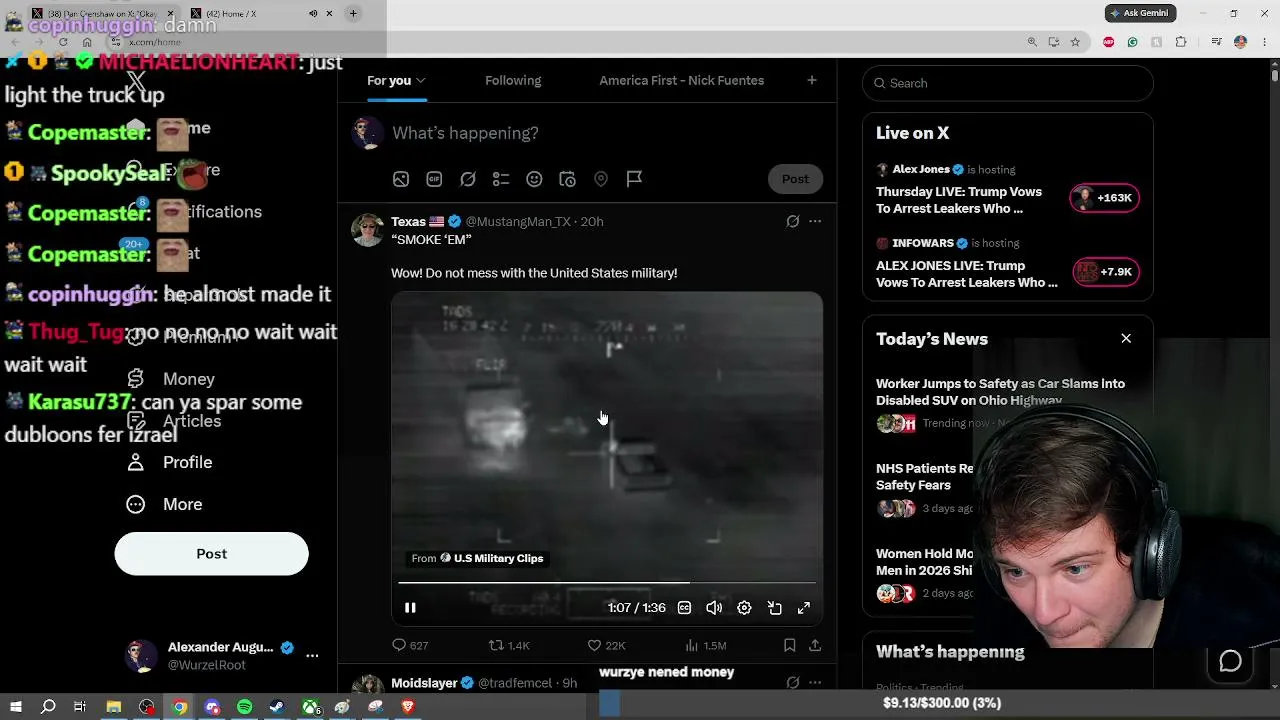The width and height of the screenshot is (1280, 720).
Task: Mute the video sound
Action: coord(714,608)
